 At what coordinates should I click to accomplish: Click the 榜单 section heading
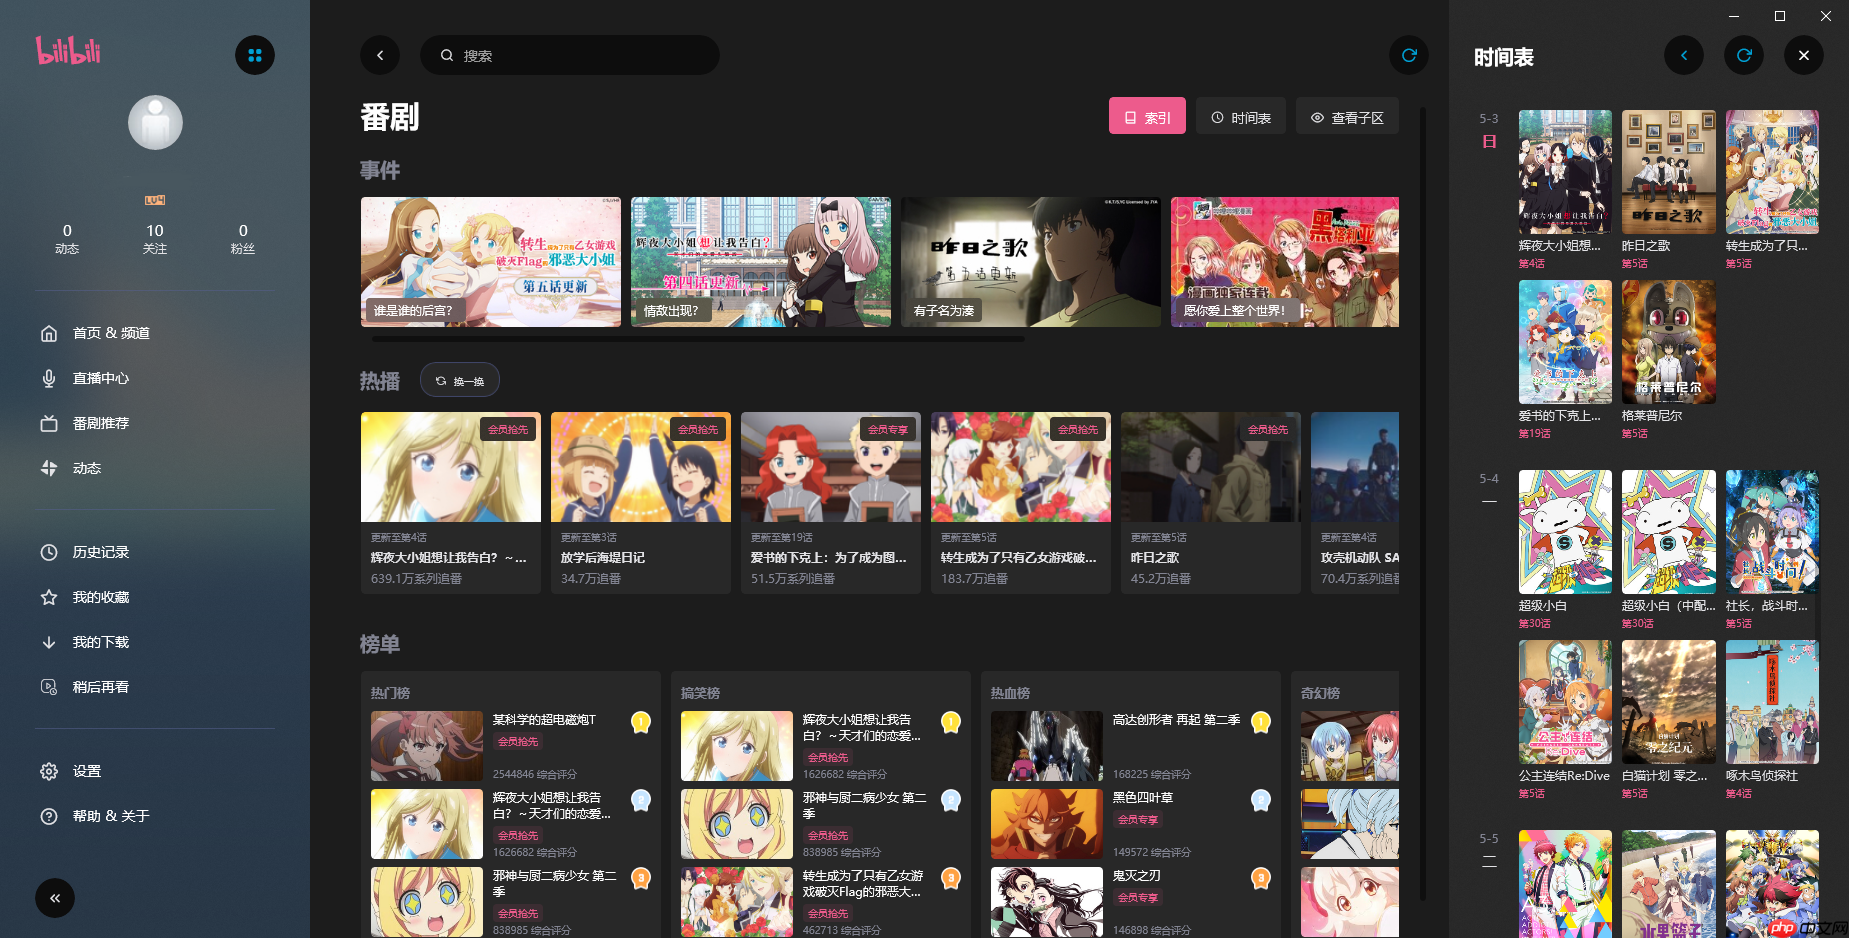coord(380,644)
